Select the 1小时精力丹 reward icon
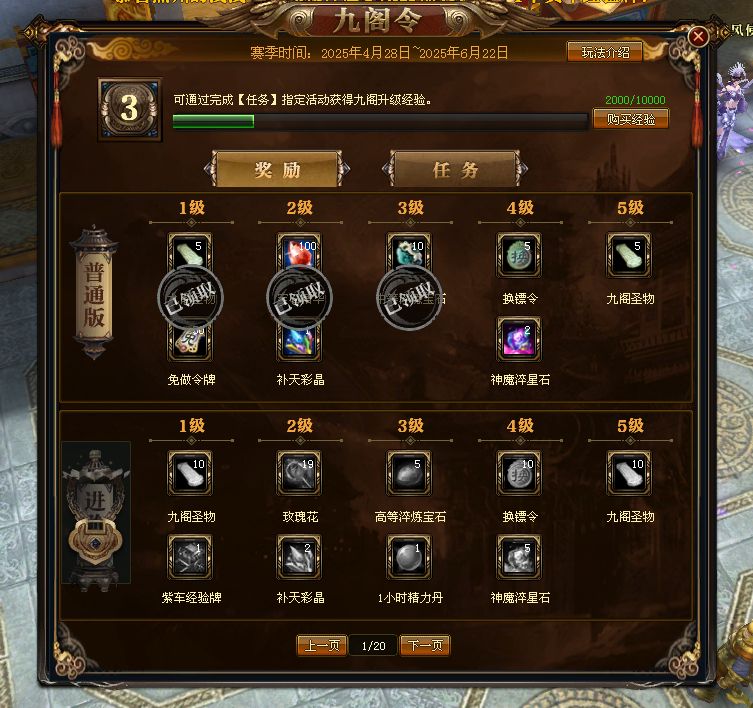This screenshot has width=753, height=708. tap(409, 557)
